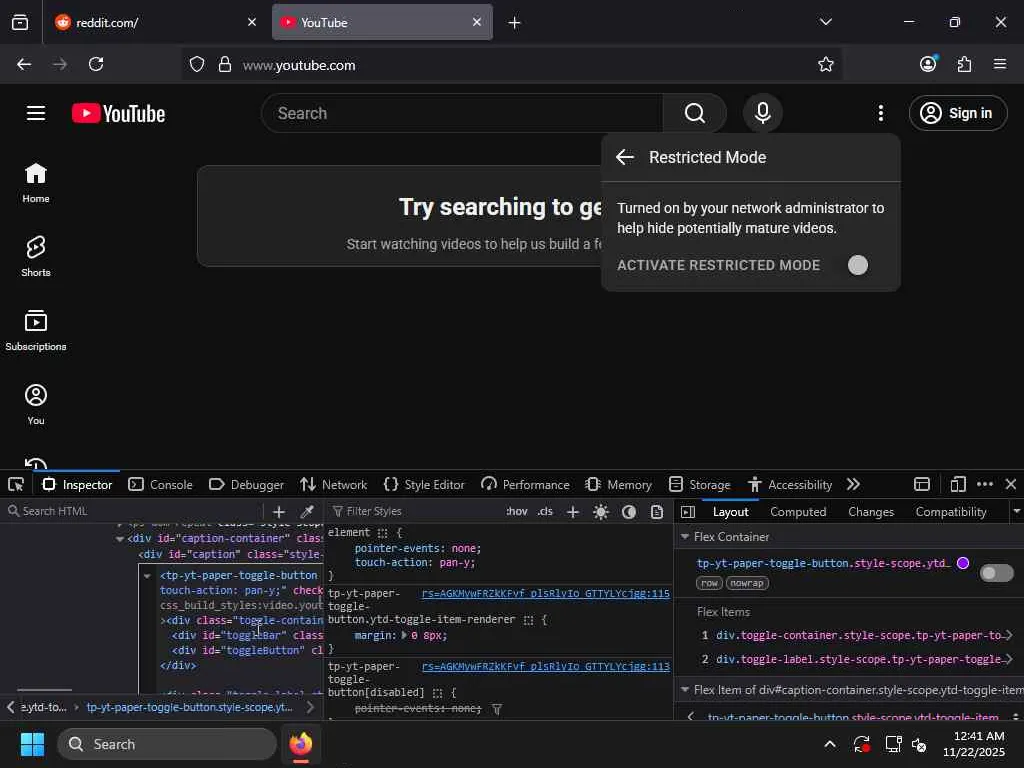Expand the margin shorthand property
Image resolution: width=1024 pixels, height=768 pixels.
(404, 635)
